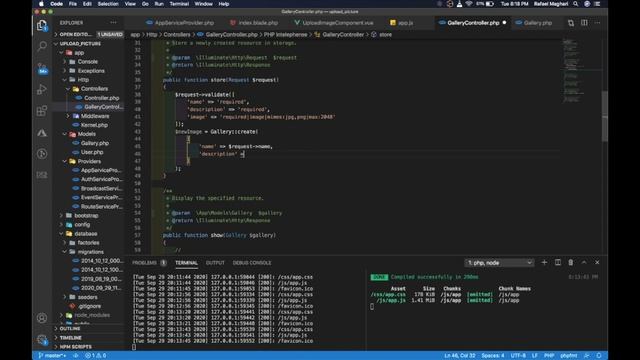Viewport: 640px width, 360px height.
Task: Select terminal from '1: php, node' dropdown
Action: click(x=500, y=262)
